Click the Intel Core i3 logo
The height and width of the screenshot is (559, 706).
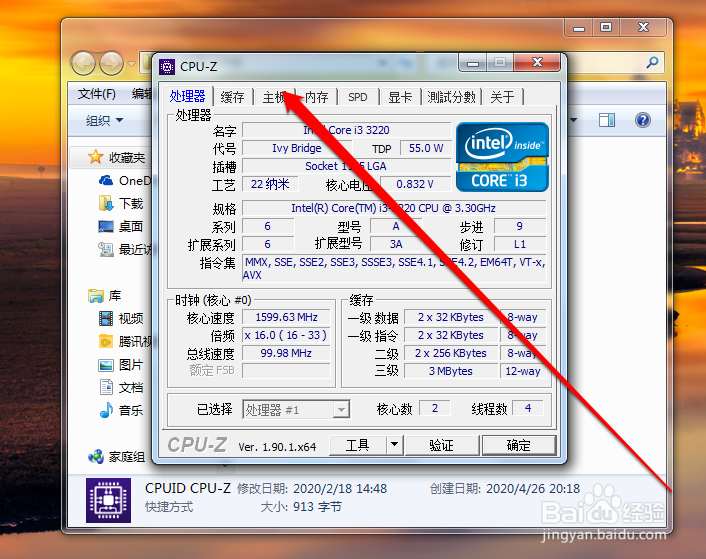502,157
